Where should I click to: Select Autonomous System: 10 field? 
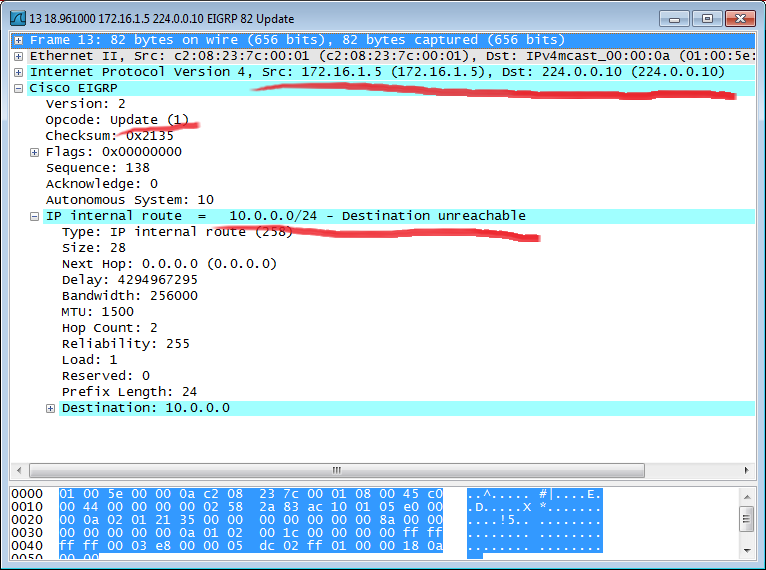[129, 200]
